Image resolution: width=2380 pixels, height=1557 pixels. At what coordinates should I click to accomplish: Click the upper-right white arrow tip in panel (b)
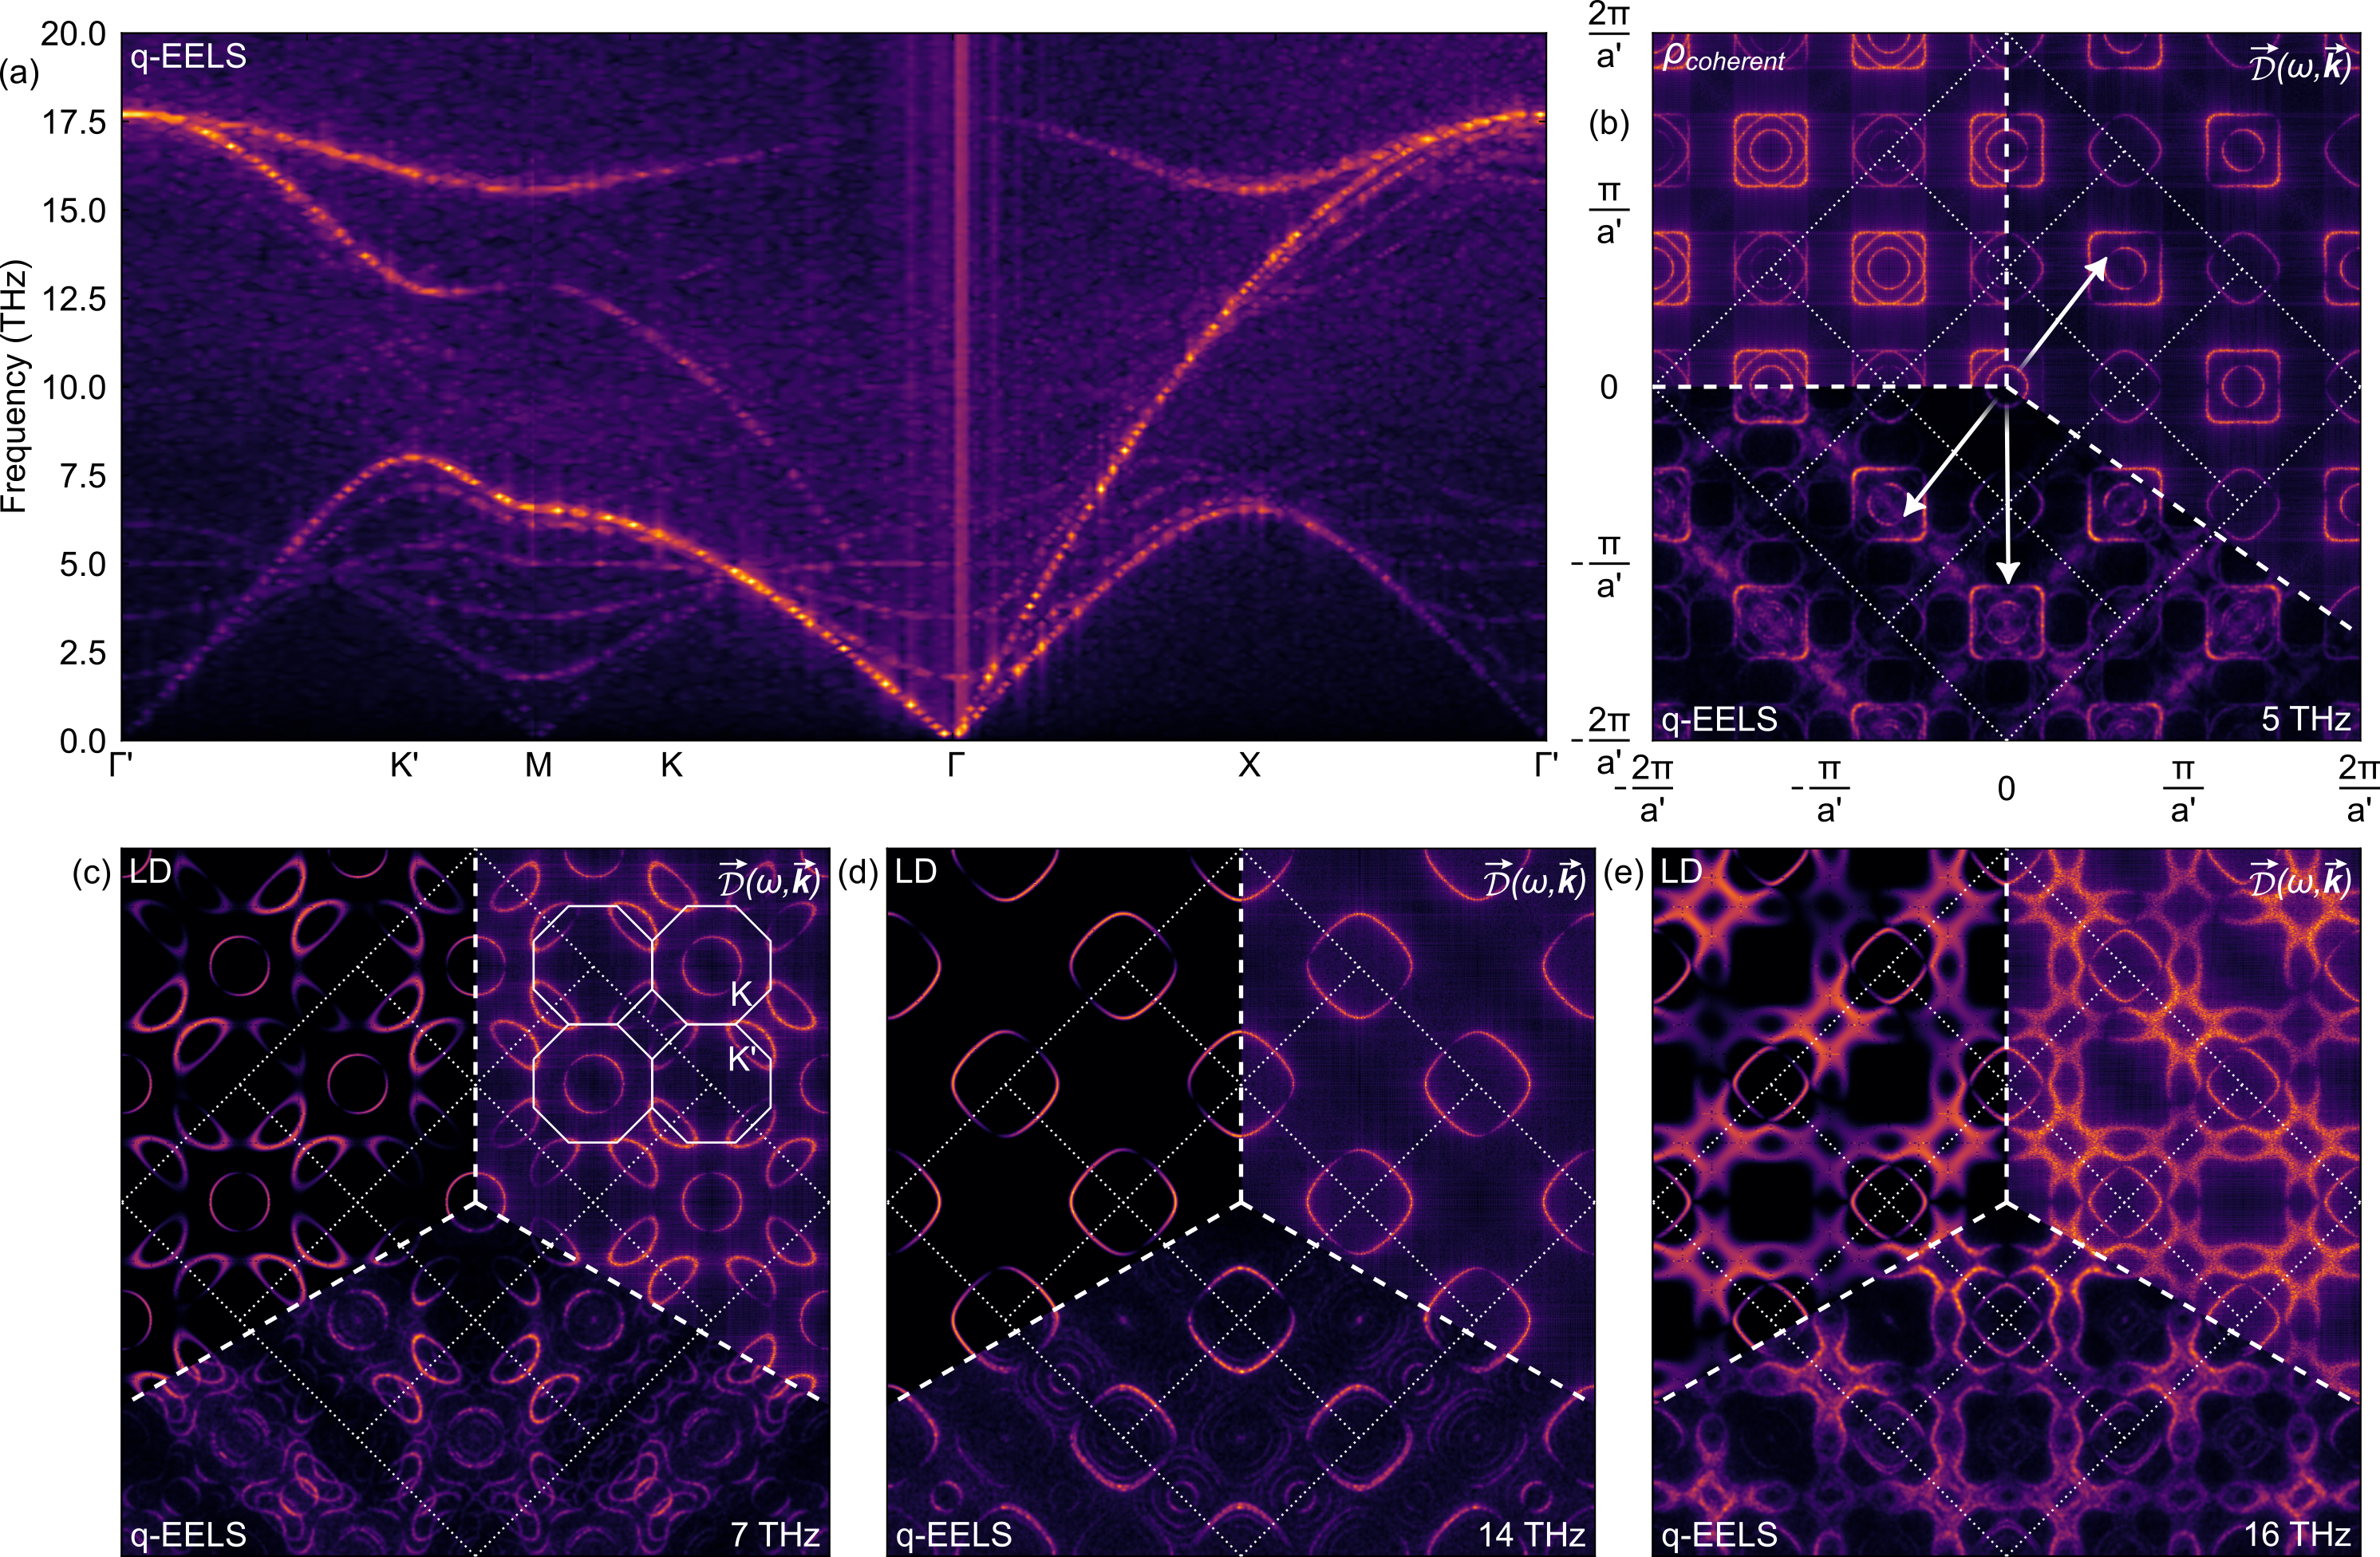click(2103, 262)
